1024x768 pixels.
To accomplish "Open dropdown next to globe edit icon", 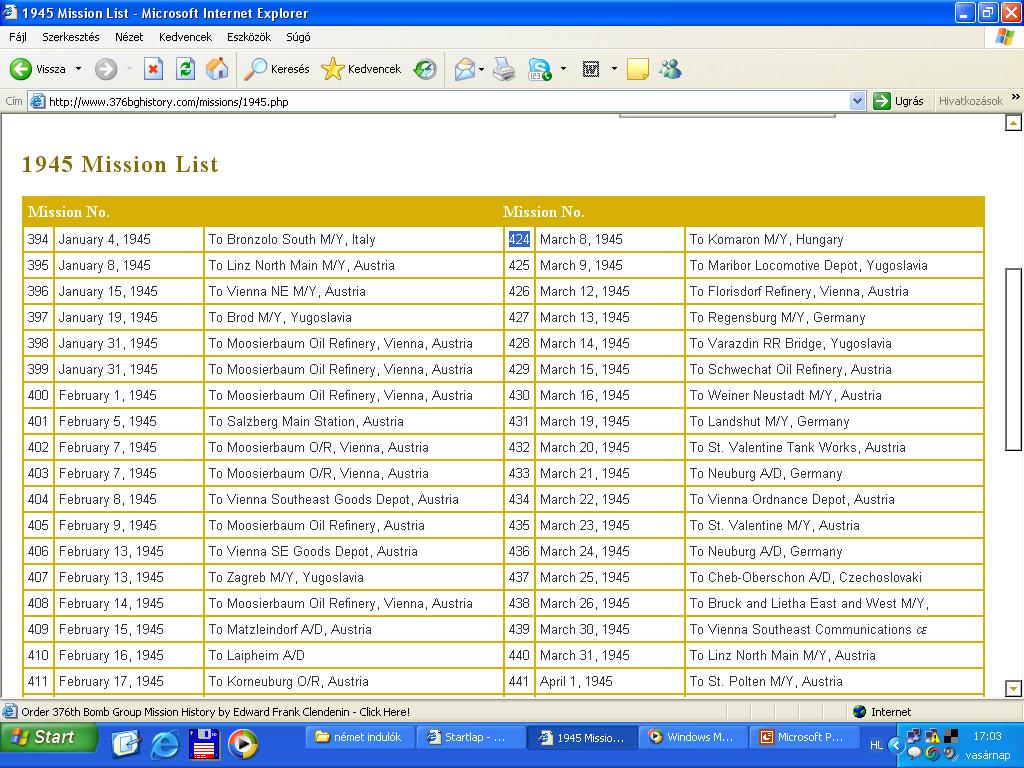I will 564,69.
